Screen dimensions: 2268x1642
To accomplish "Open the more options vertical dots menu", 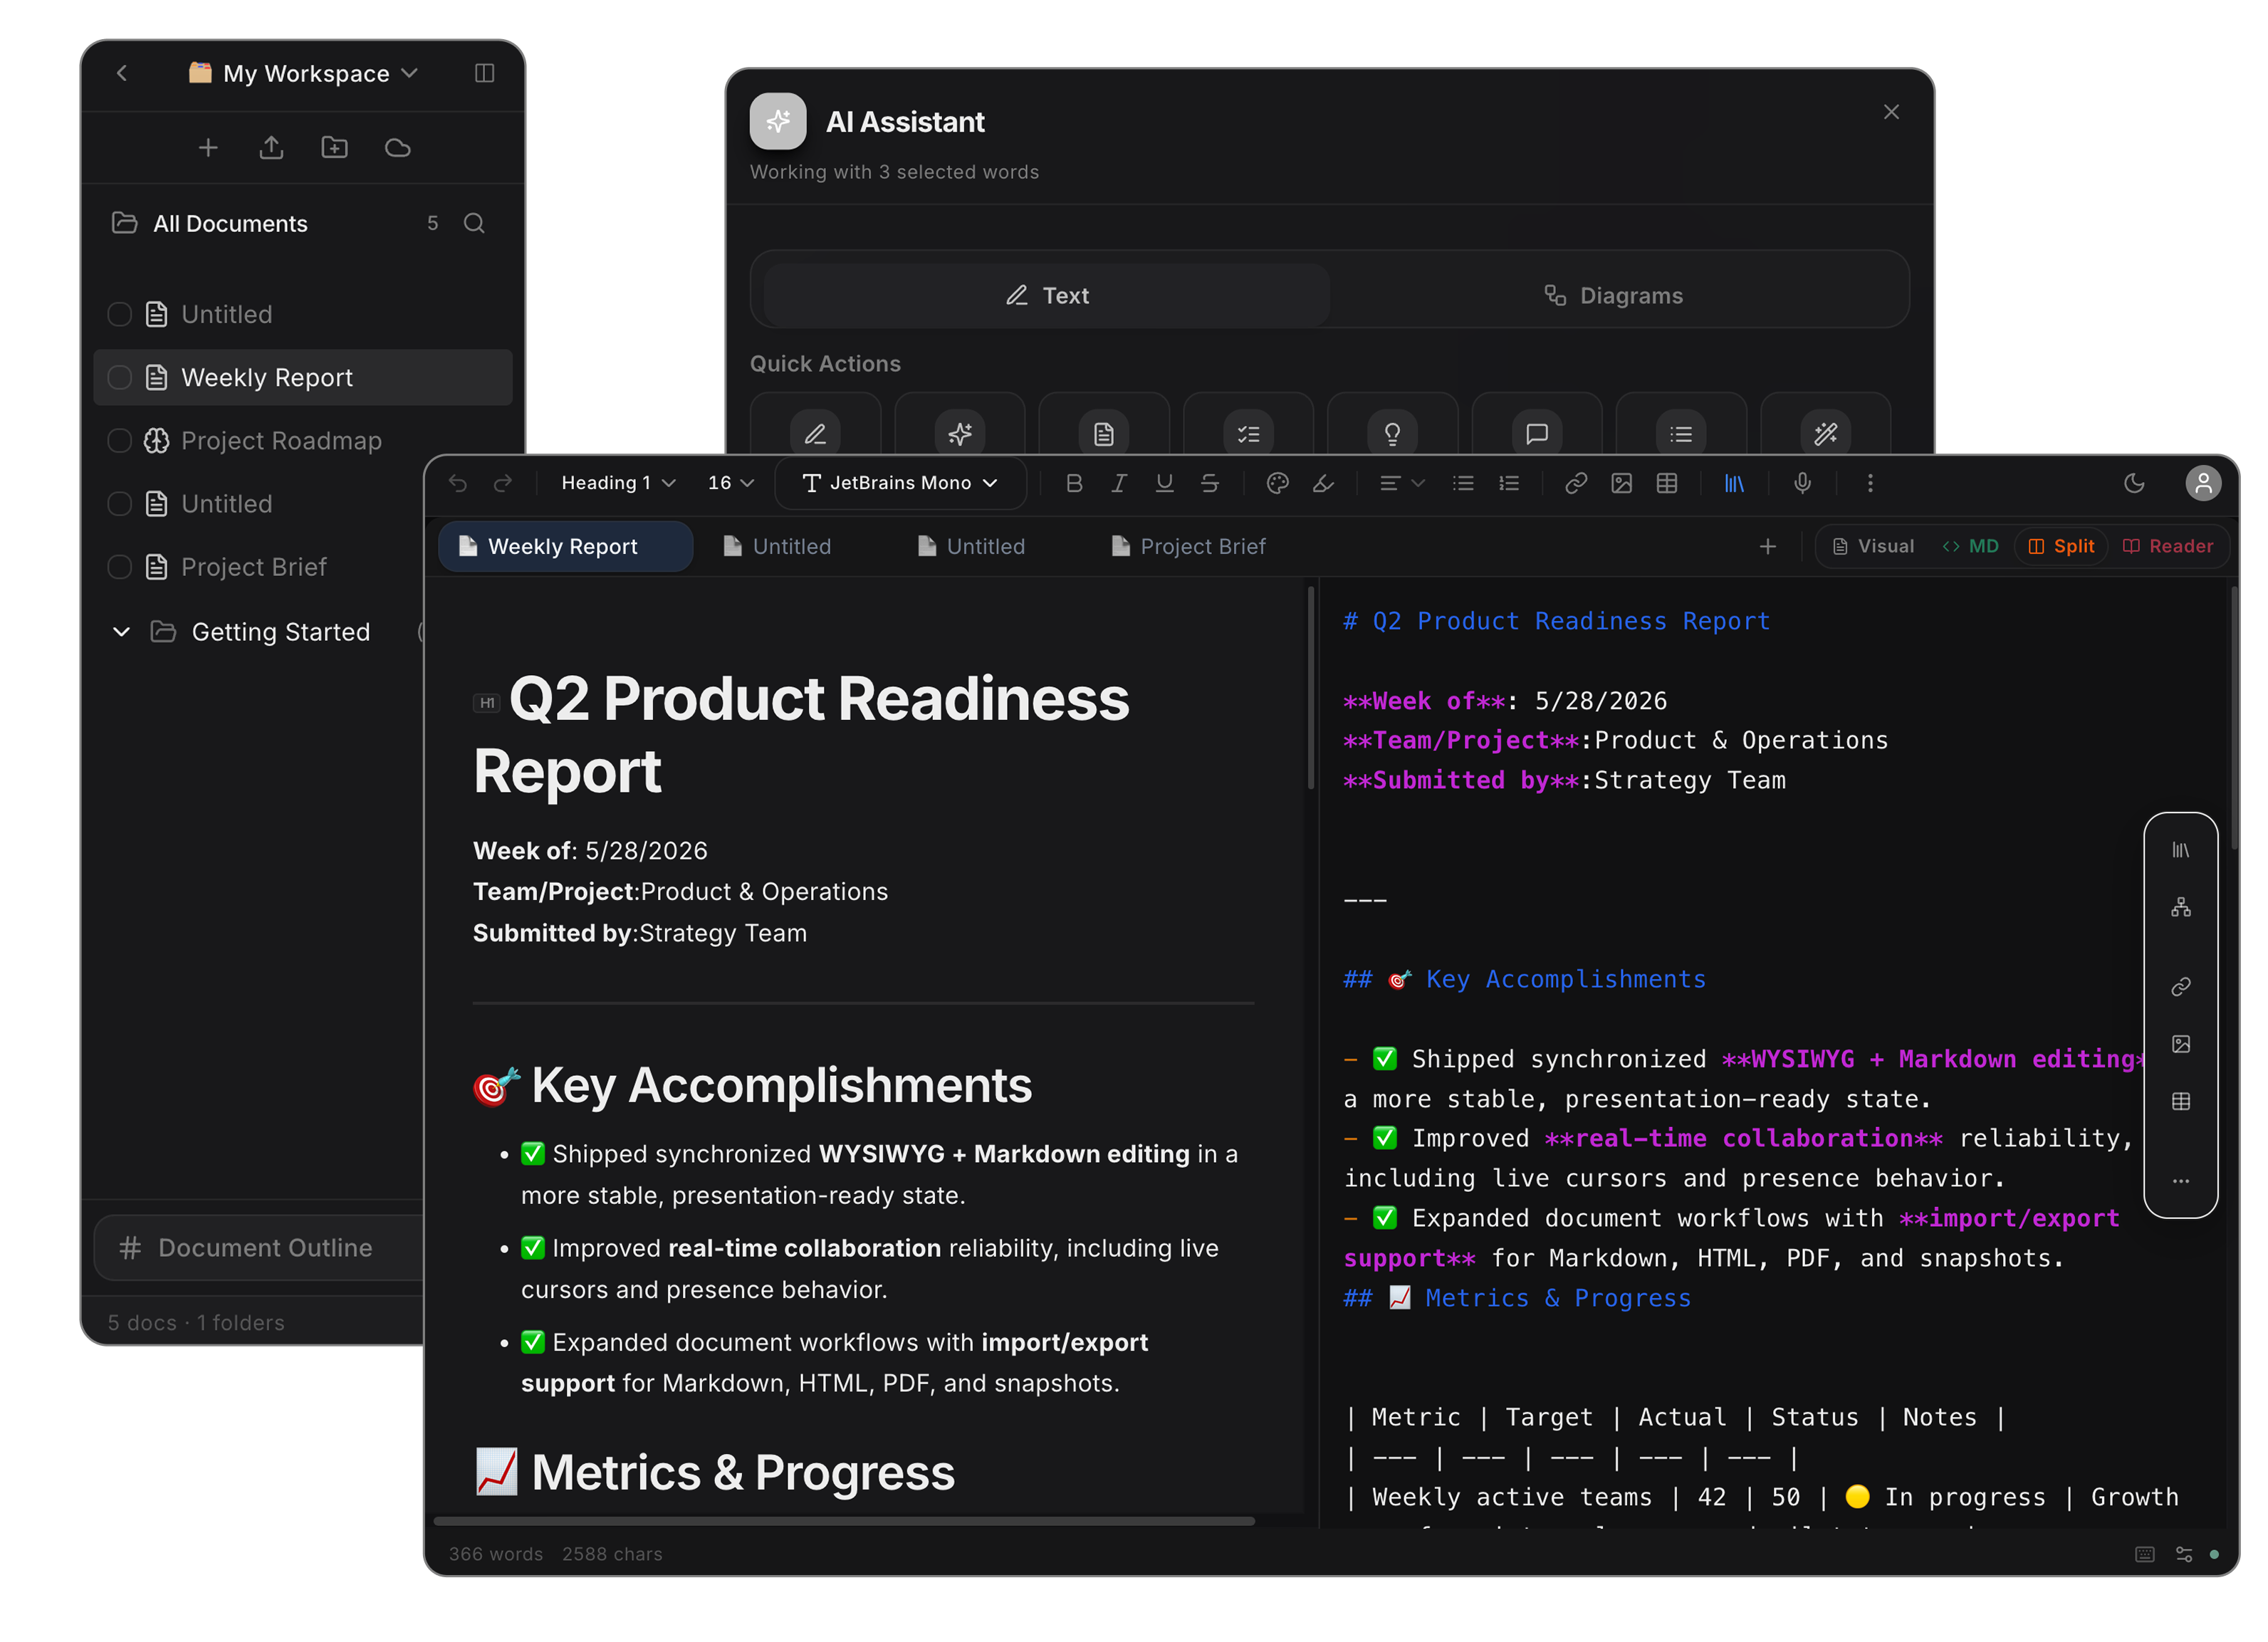I will [1870, 483].
